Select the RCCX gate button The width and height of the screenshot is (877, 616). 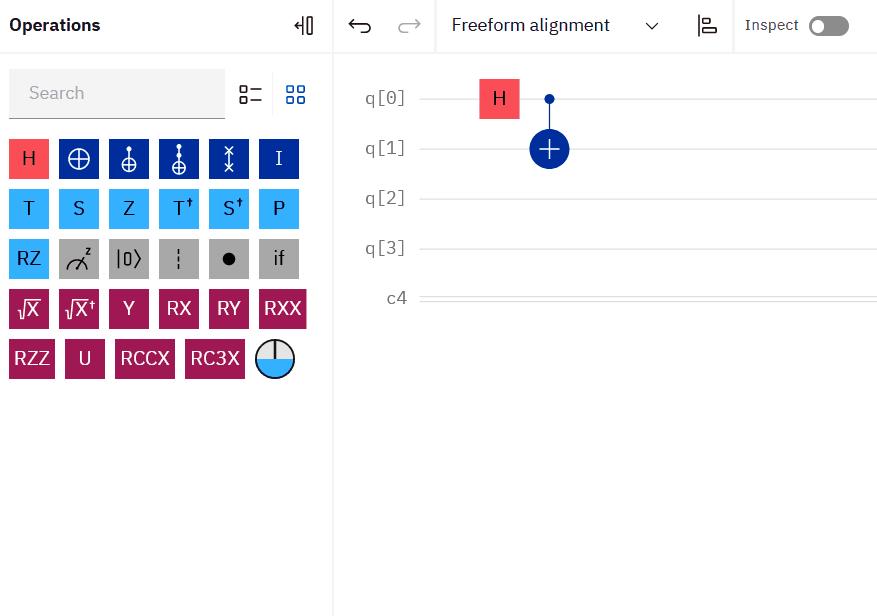[145, 359]
